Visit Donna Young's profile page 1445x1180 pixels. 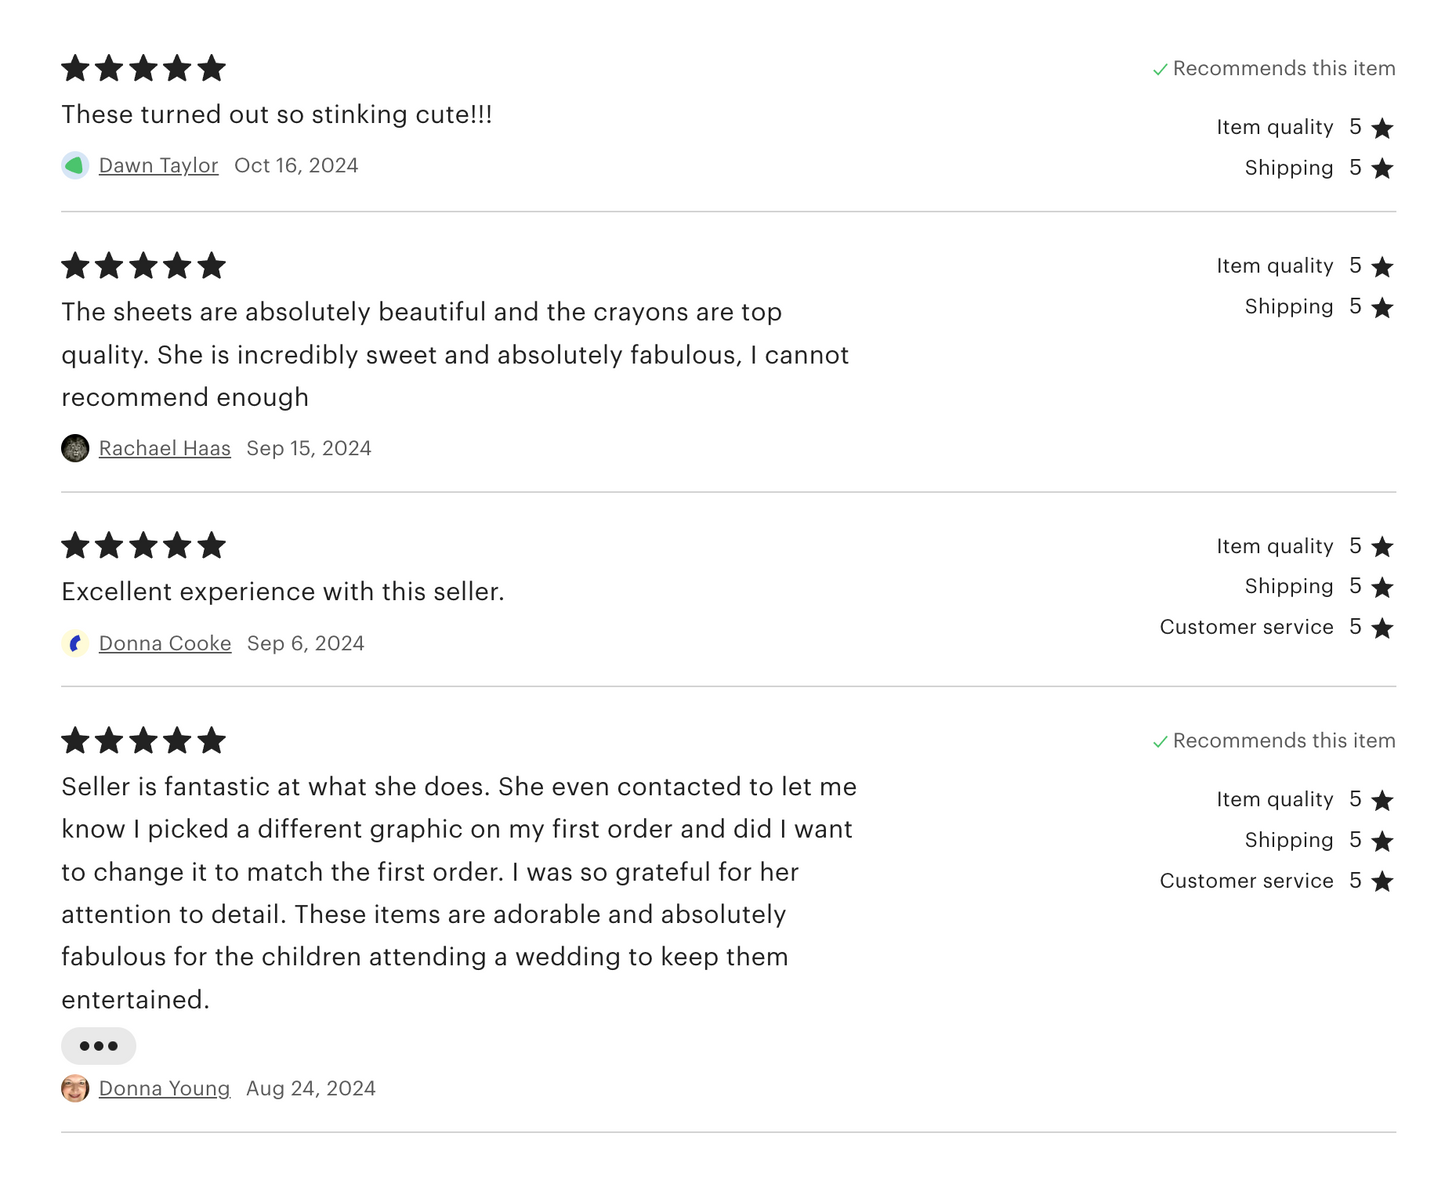(x=164, y=1089)
